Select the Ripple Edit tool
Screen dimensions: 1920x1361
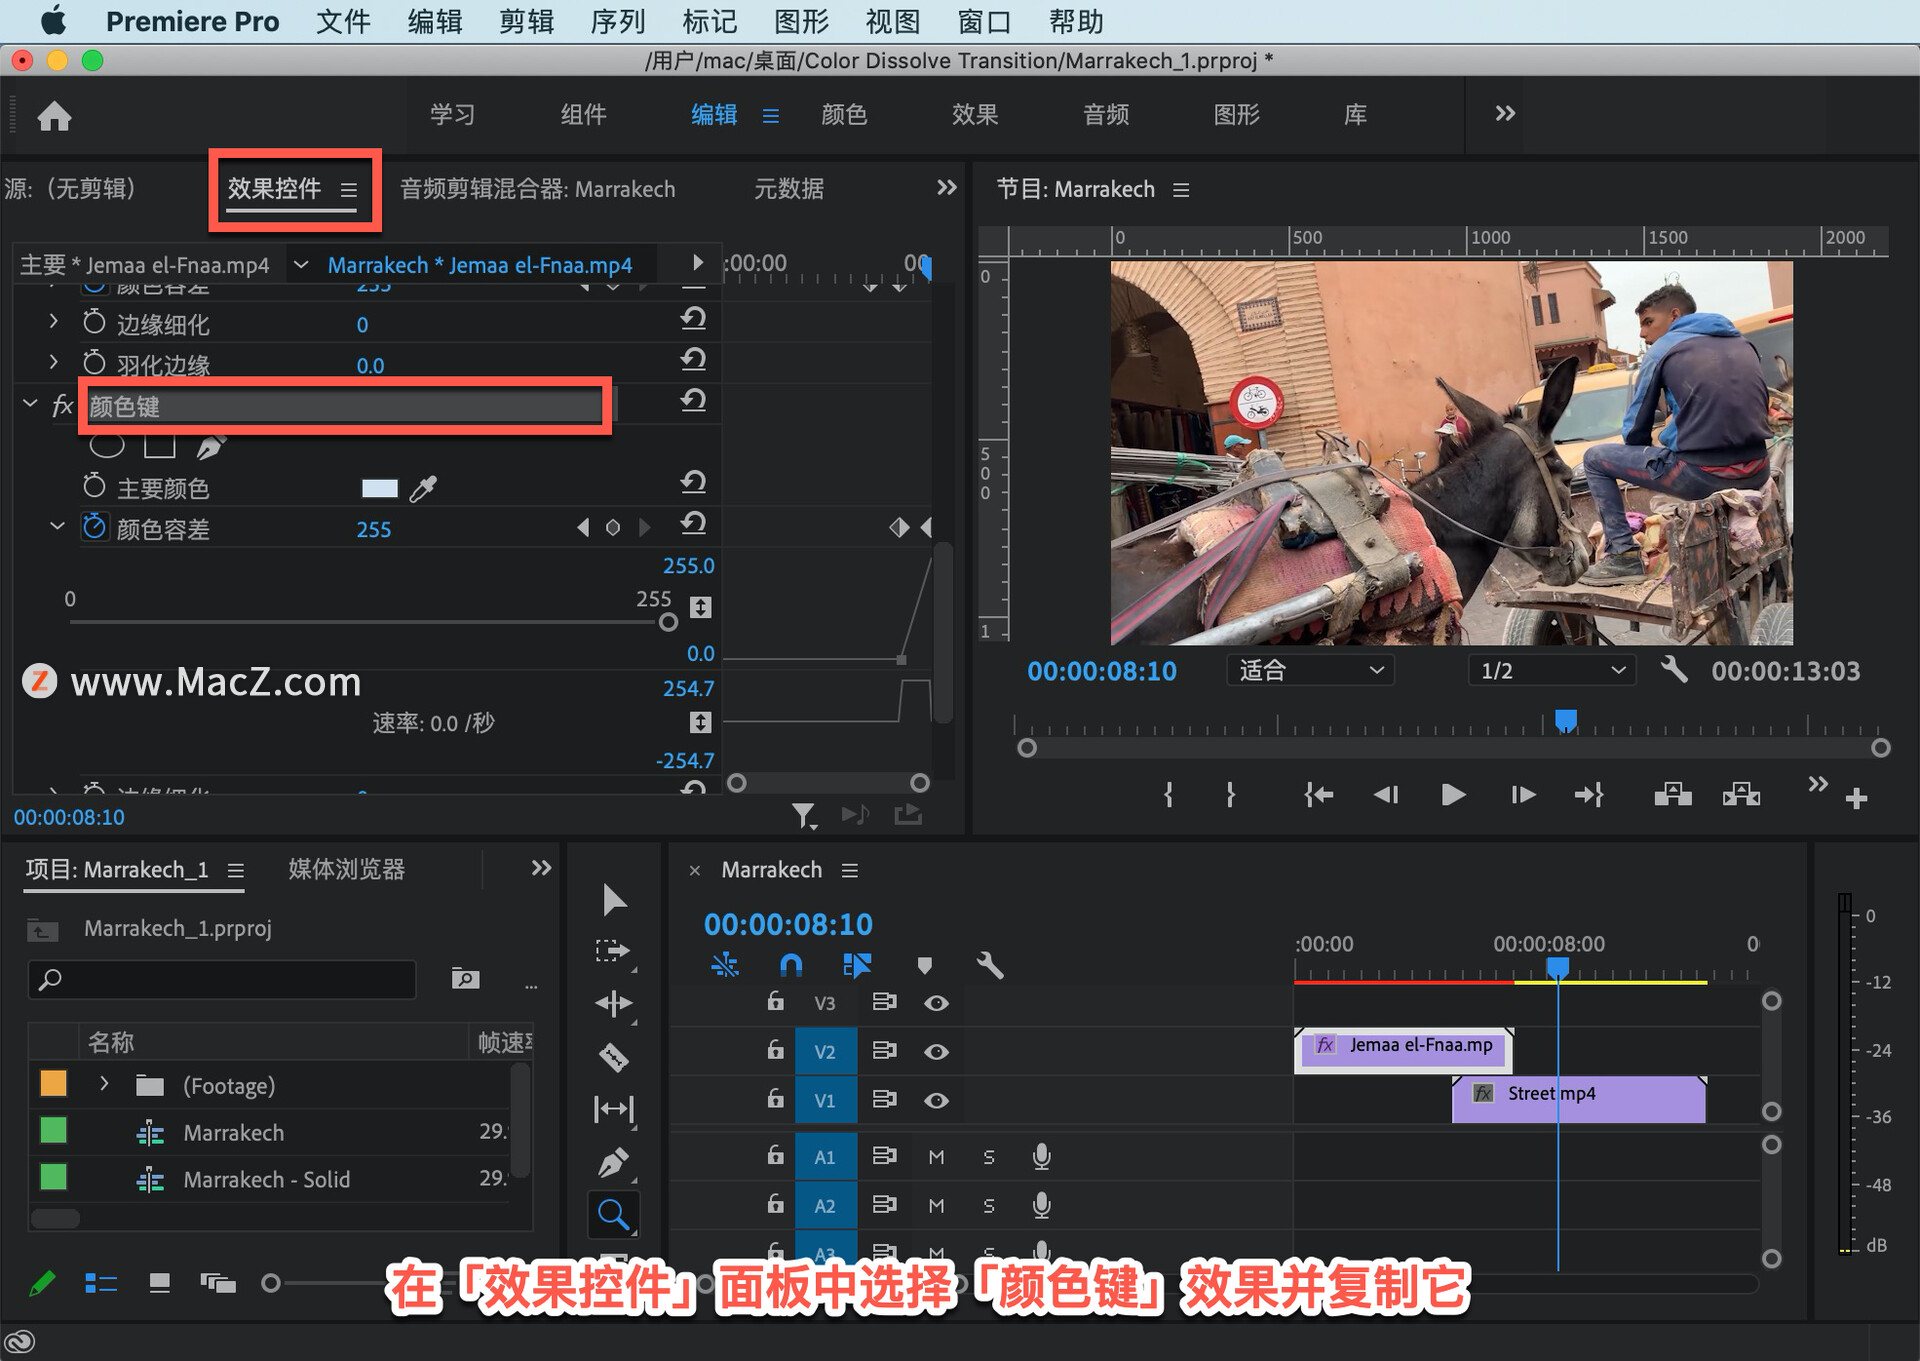[613, 1003]
